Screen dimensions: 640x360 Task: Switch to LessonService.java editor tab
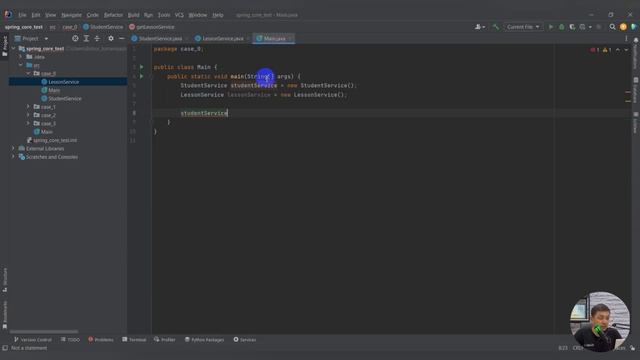coord(222,38)
